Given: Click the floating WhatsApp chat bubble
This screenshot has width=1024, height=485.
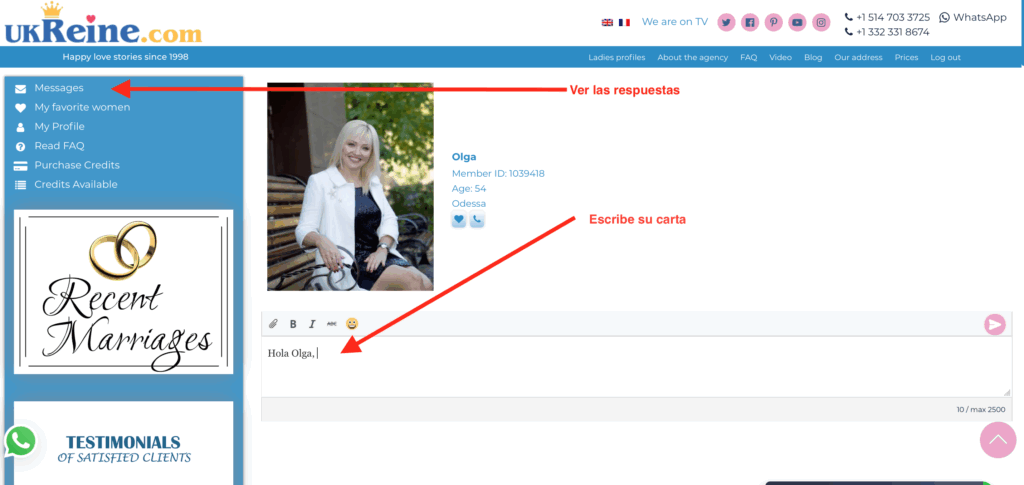Looking at the screenshot, I should coord(20,442).
